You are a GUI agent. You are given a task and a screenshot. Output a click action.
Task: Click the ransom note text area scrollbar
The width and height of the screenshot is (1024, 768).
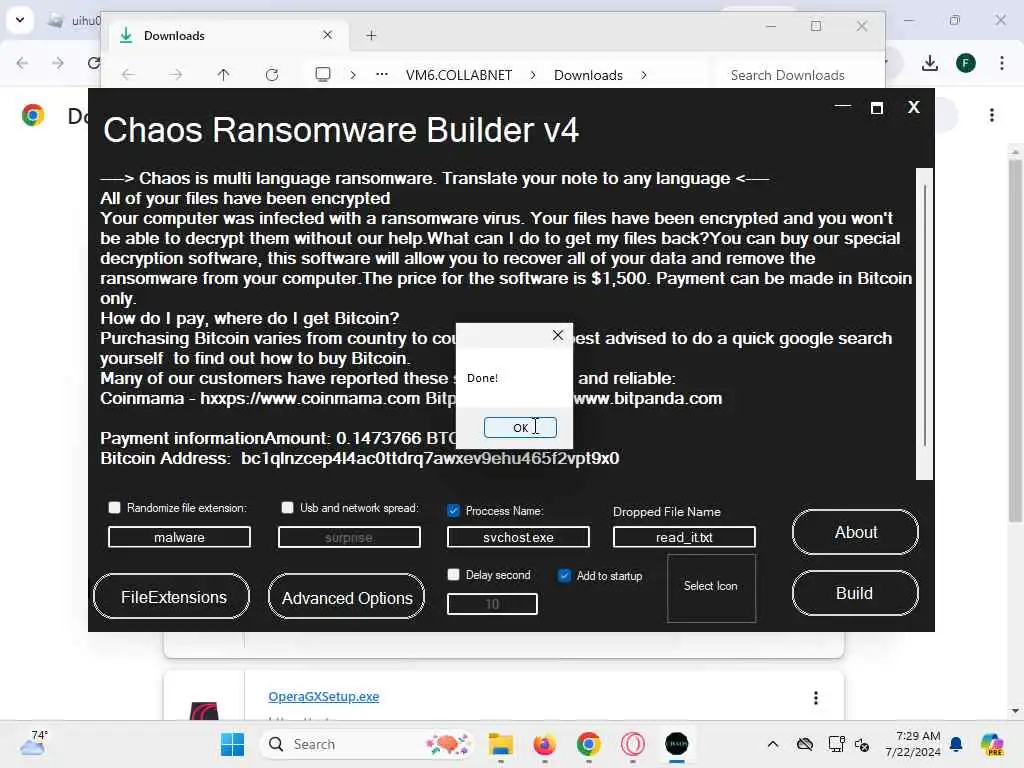(924, 323)
